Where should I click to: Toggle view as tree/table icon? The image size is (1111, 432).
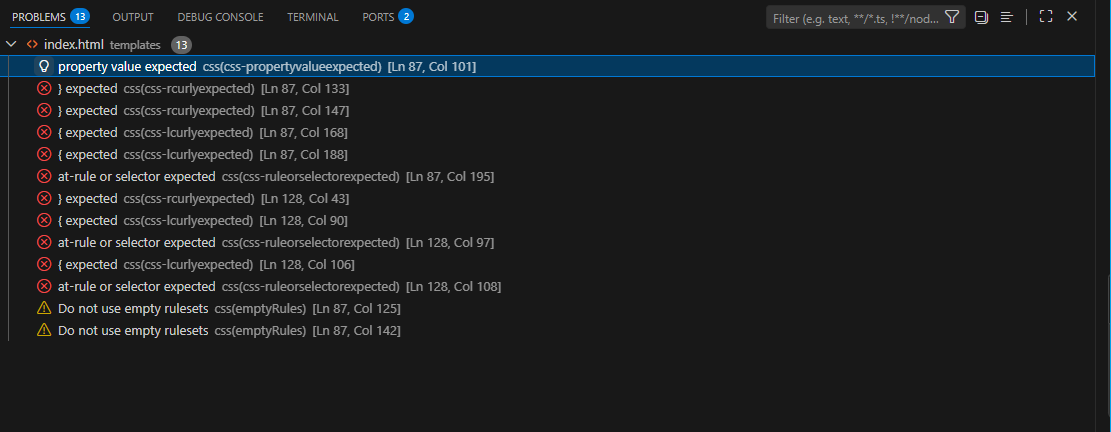point(1006,17)
